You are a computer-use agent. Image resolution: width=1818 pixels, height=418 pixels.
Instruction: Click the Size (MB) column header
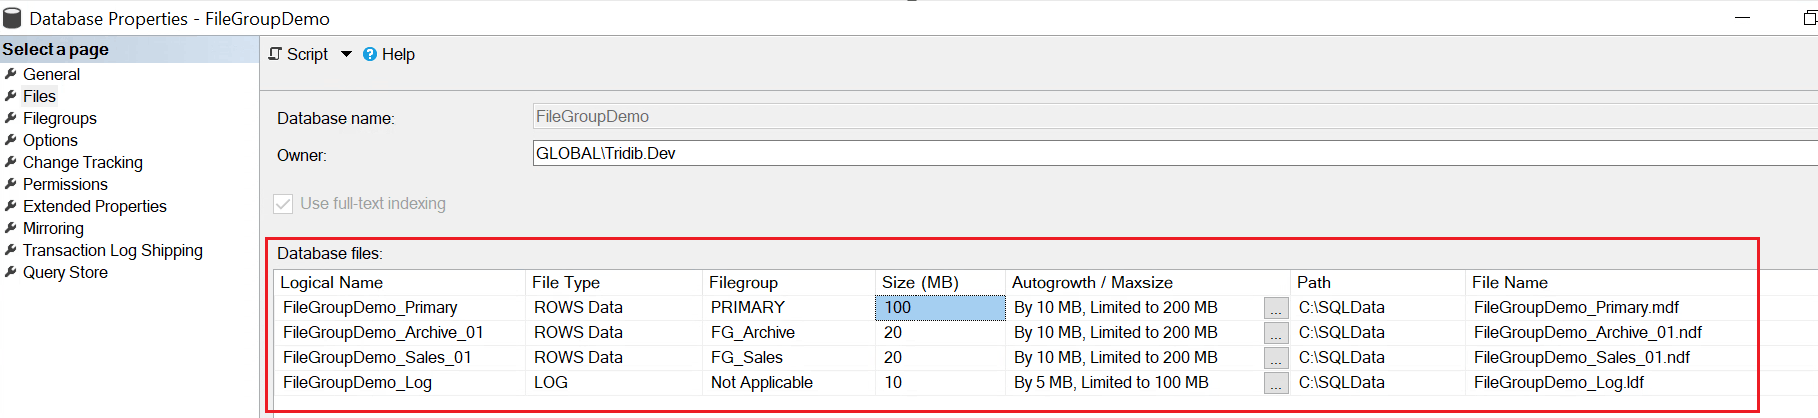tap(940, 282)
